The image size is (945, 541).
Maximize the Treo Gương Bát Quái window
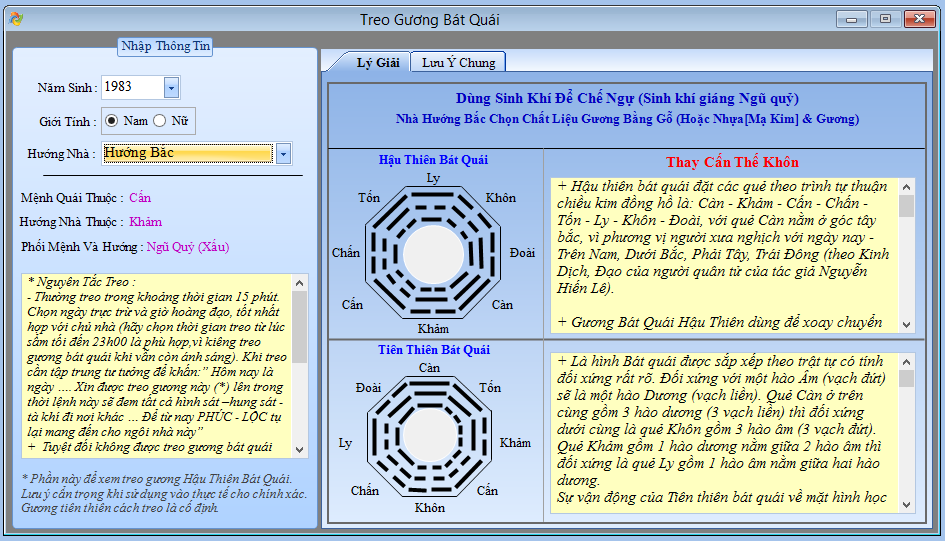tap(885, 18)
